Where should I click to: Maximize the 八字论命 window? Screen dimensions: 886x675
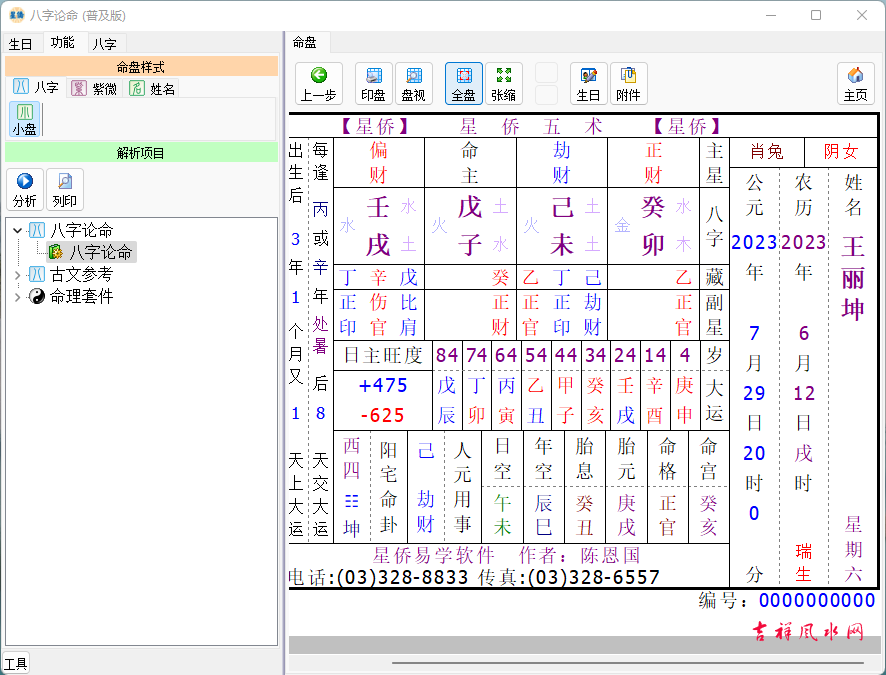[x=816, y=15]
